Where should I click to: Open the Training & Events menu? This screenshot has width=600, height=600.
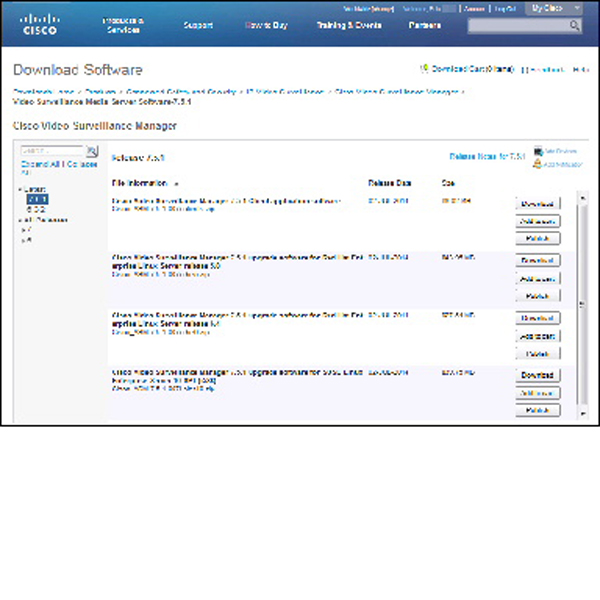tap(349, 25)
